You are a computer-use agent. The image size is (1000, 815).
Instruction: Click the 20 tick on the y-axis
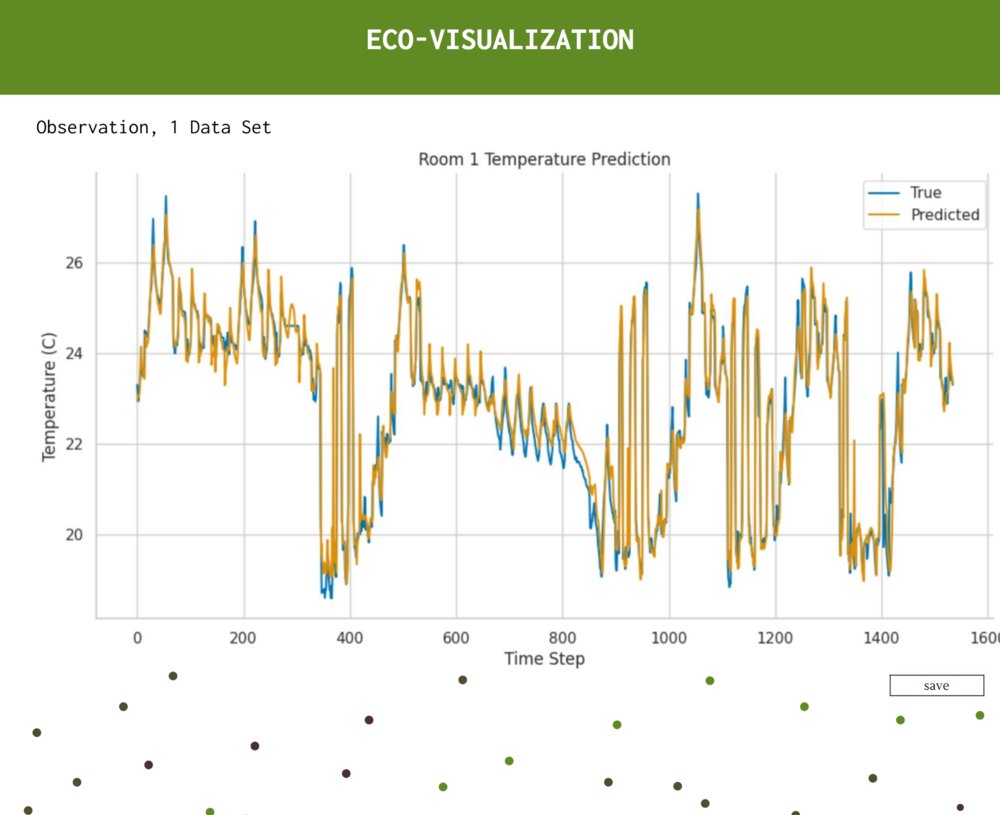[75, 535]
